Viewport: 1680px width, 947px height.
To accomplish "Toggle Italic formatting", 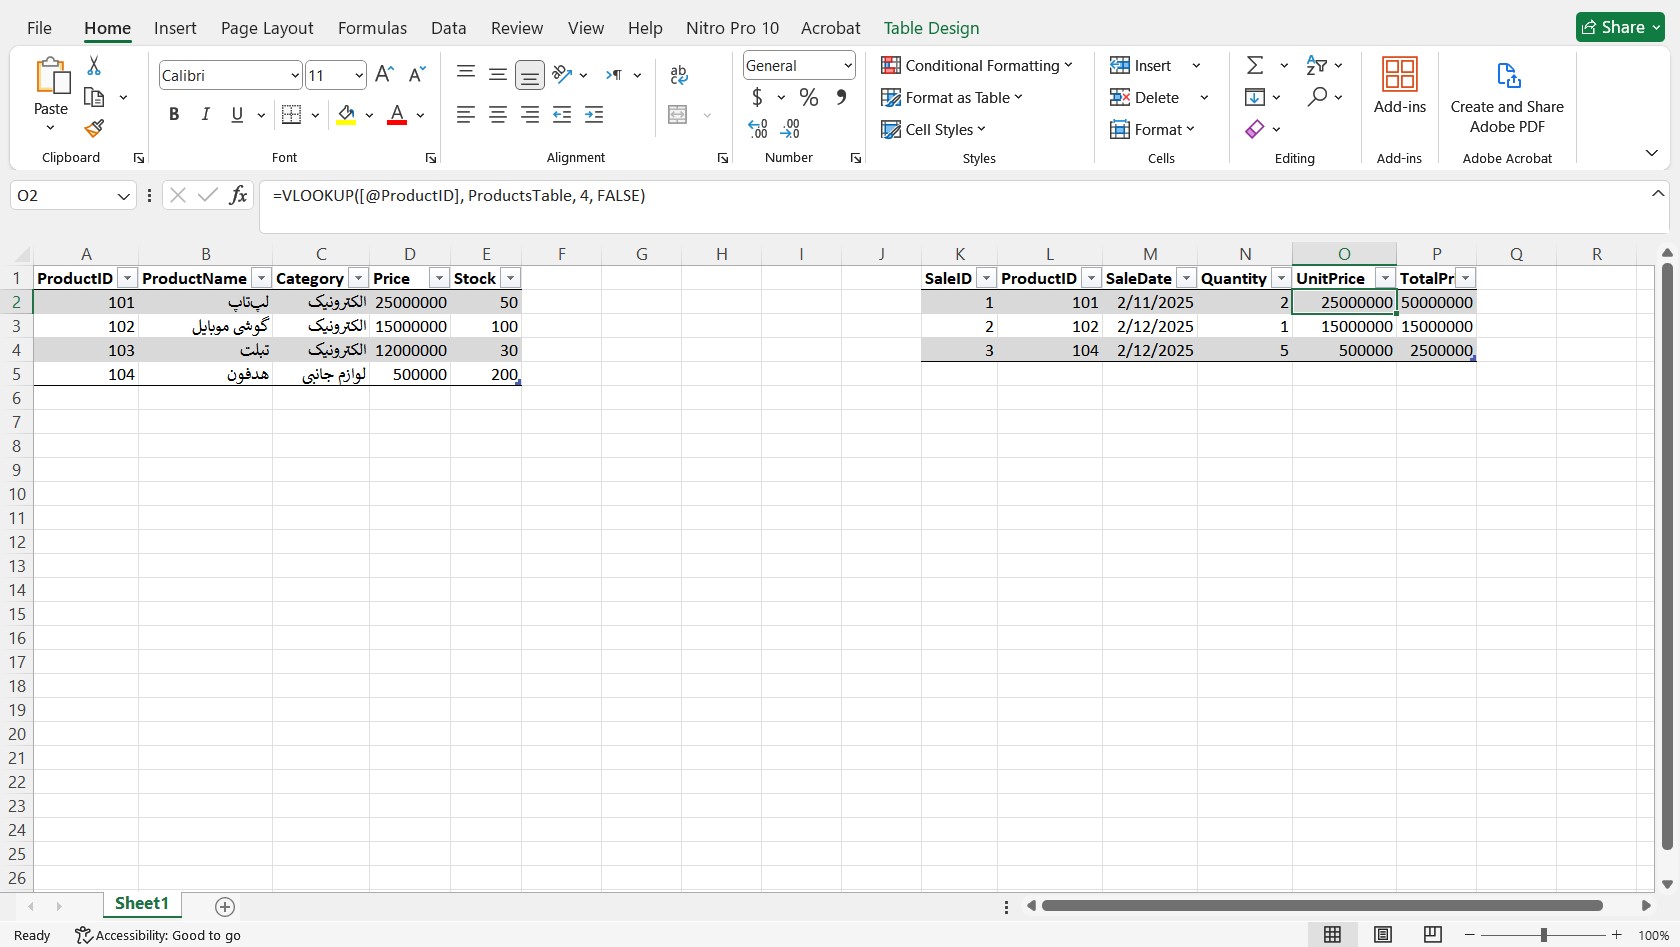I will [206, 114].
